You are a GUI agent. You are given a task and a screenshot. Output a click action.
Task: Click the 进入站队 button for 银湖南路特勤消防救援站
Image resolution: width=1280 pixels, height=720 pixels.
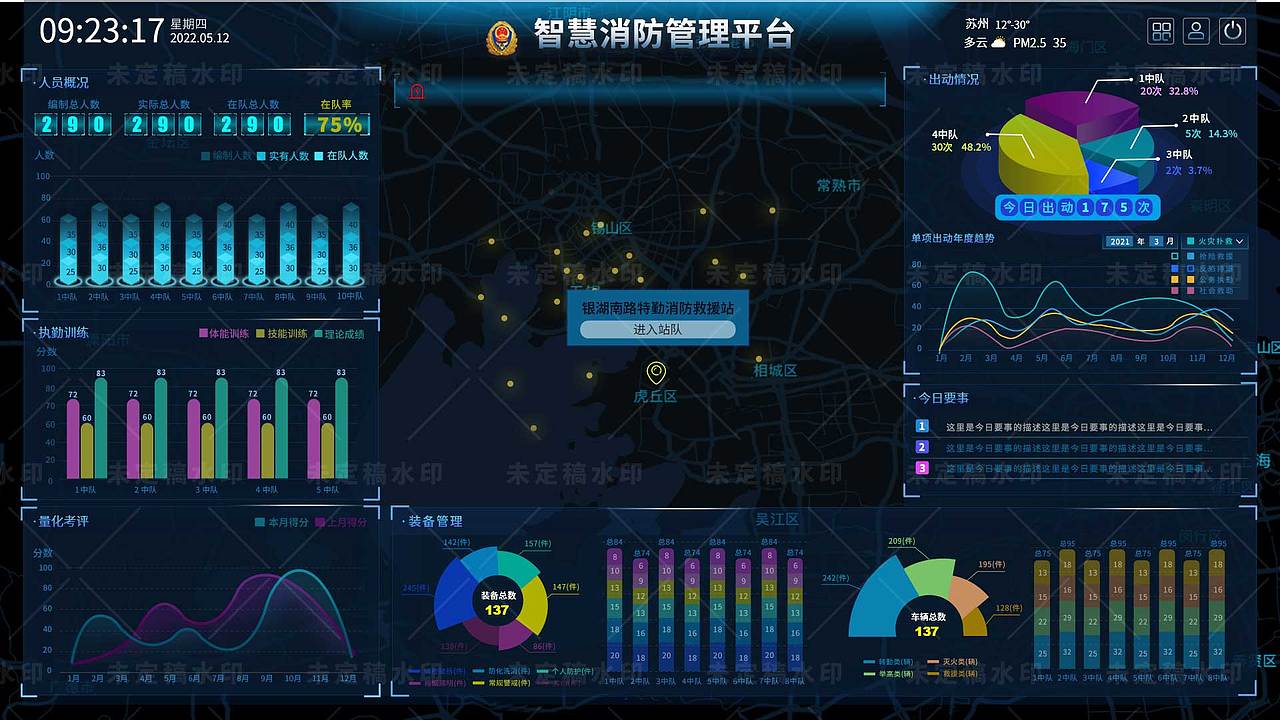click(657, 330)
